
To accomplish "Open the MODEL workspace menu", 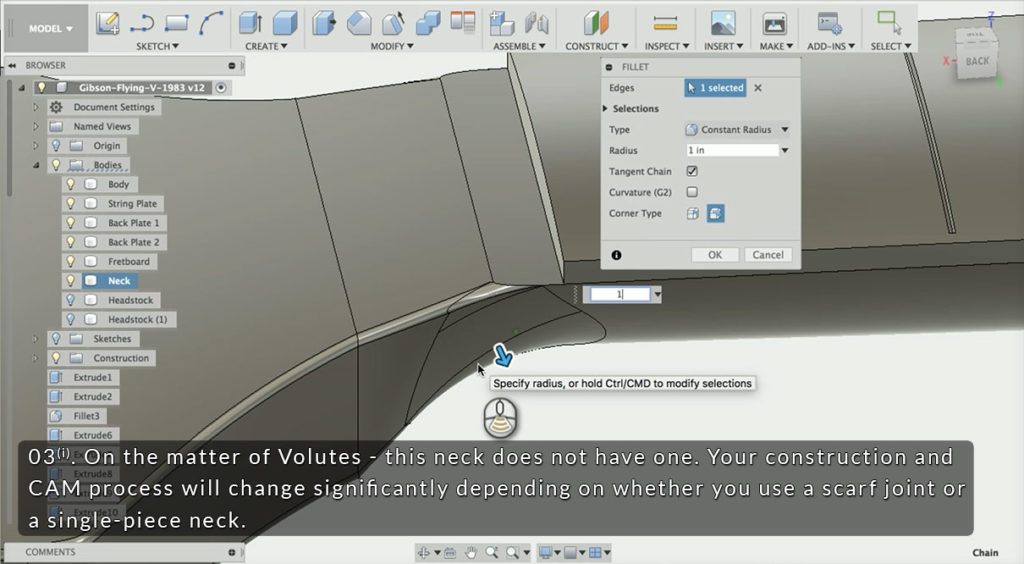I will 50,28.
